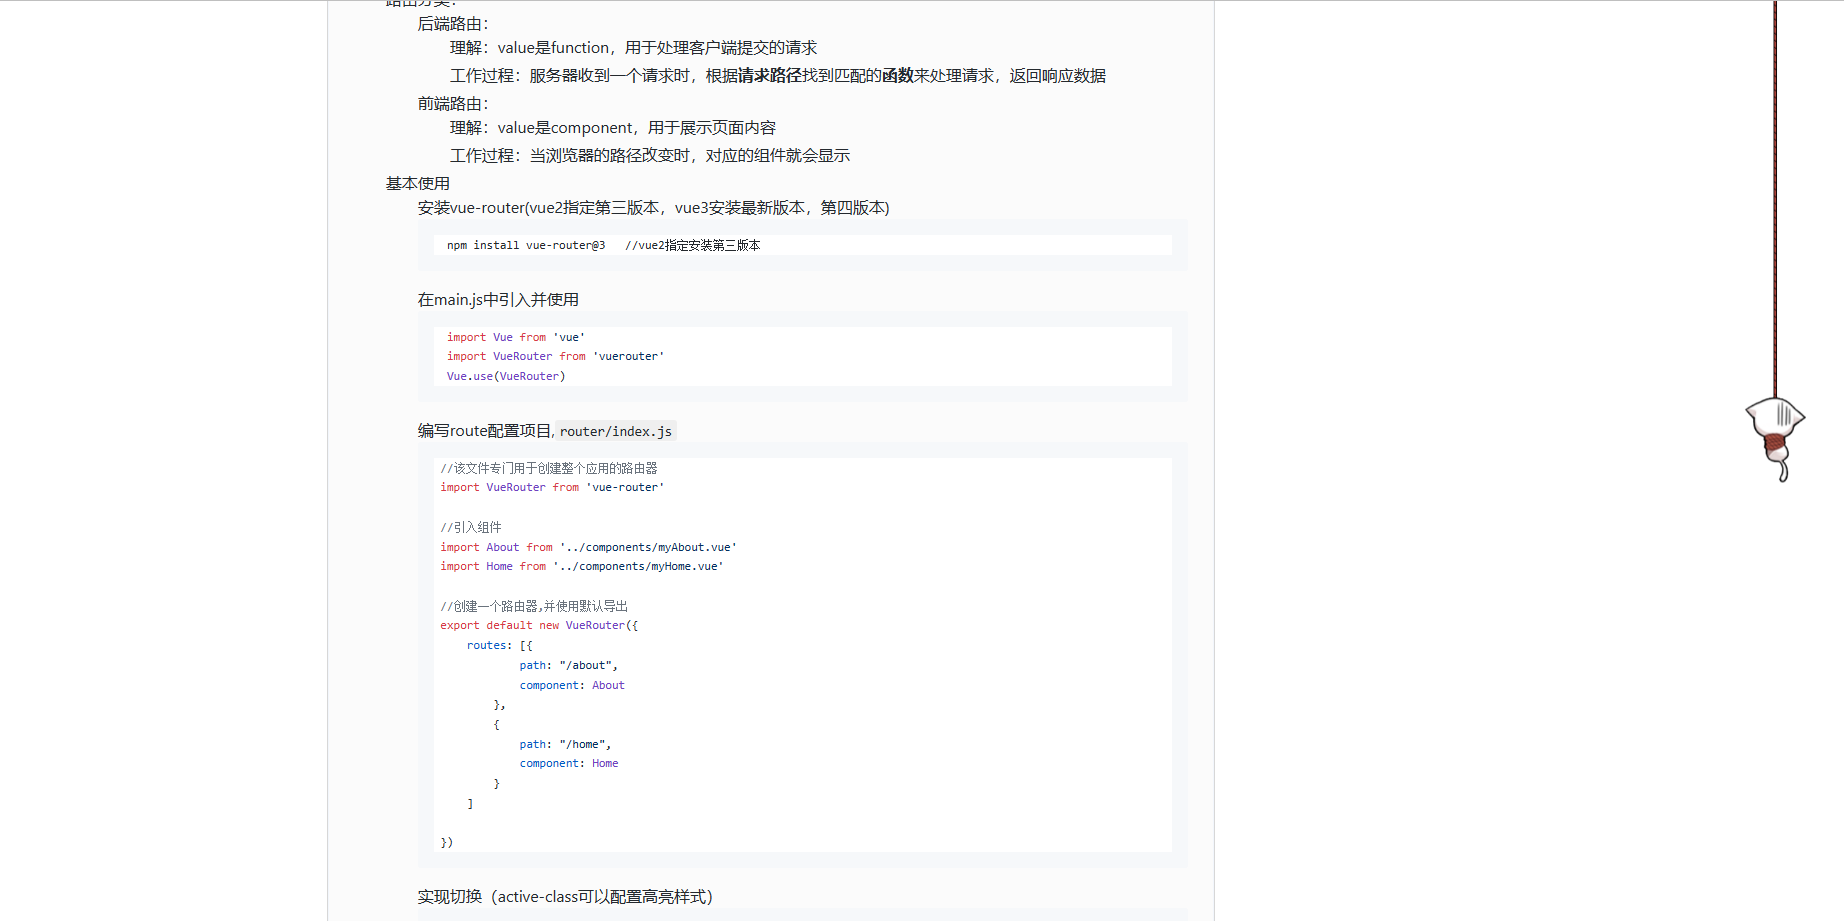Click the 'export default new VueRouter({' line
This screenshot has height=921, width=1844.
tap(539, 625)
